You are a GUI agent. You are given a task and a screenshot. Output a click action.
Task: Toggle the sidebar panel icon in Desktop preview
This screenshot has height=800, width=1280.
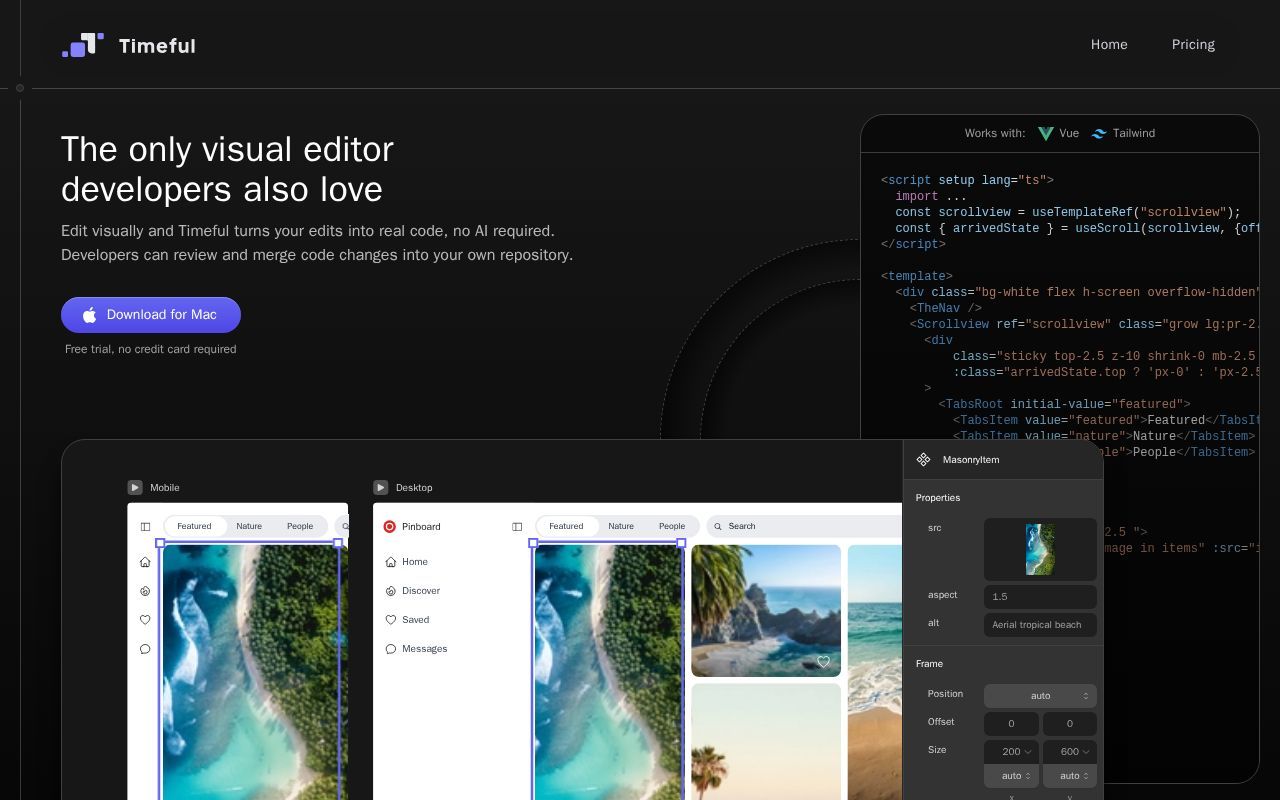(517, 526)
